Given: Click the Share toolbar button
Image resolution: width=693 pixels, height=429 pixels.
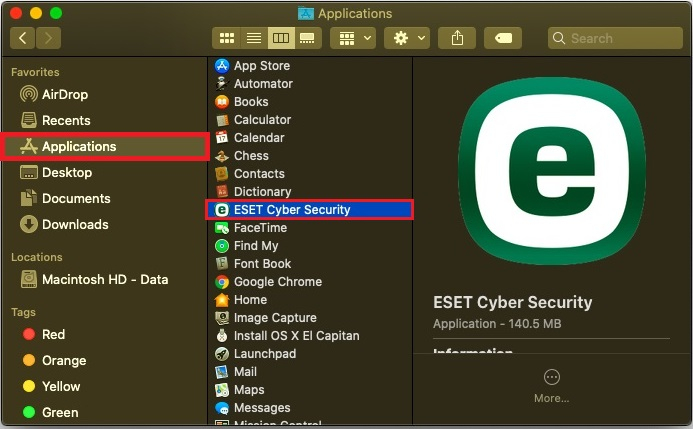Looking at the screenshot, I should point(457,38).
